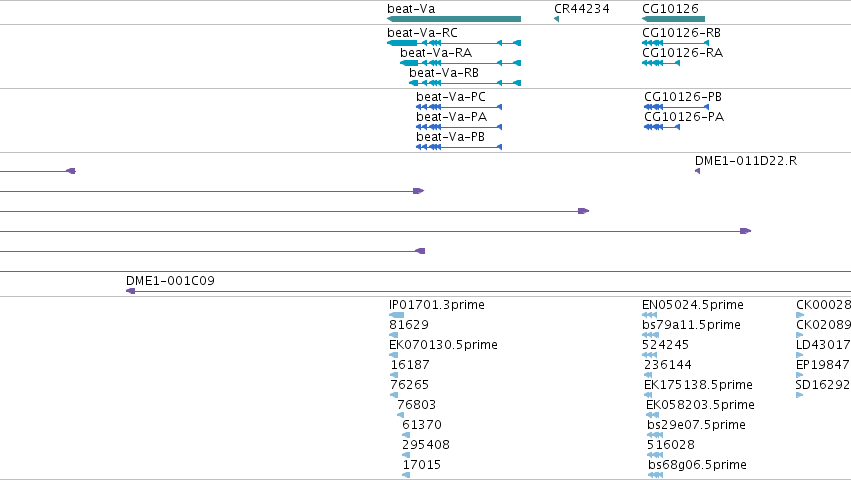Select the IP01701.3prime EST label
The width and height of the screenshot is (851, 480).
[437, 305]
